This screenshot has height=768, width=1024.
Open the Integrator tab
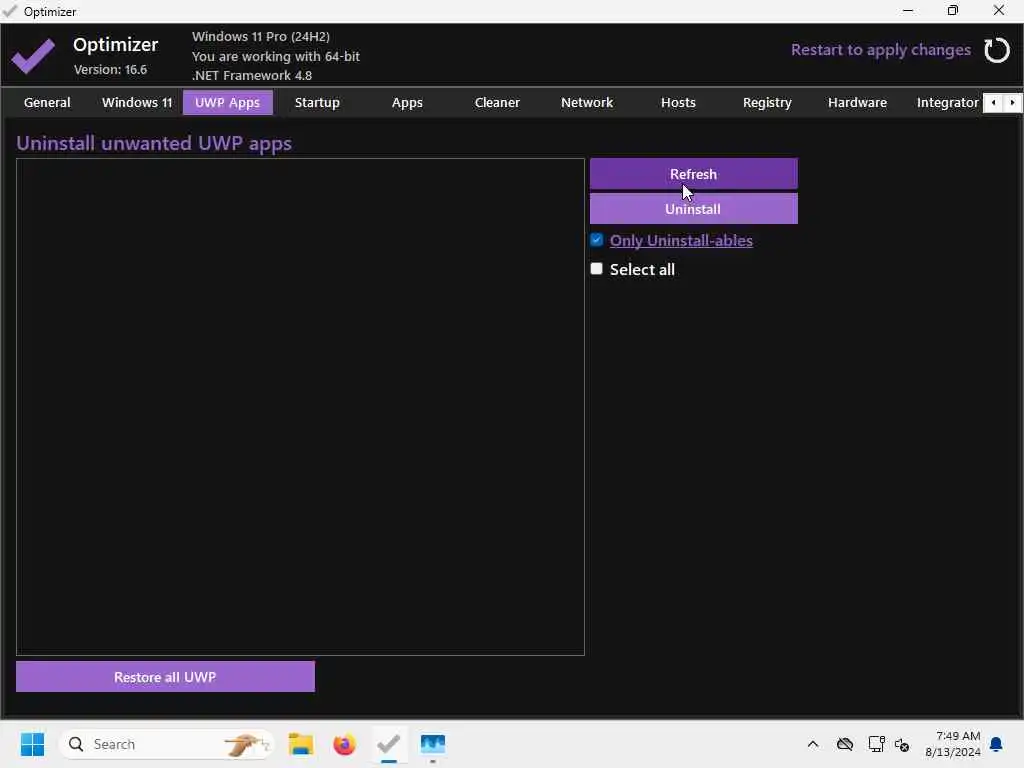947,103
